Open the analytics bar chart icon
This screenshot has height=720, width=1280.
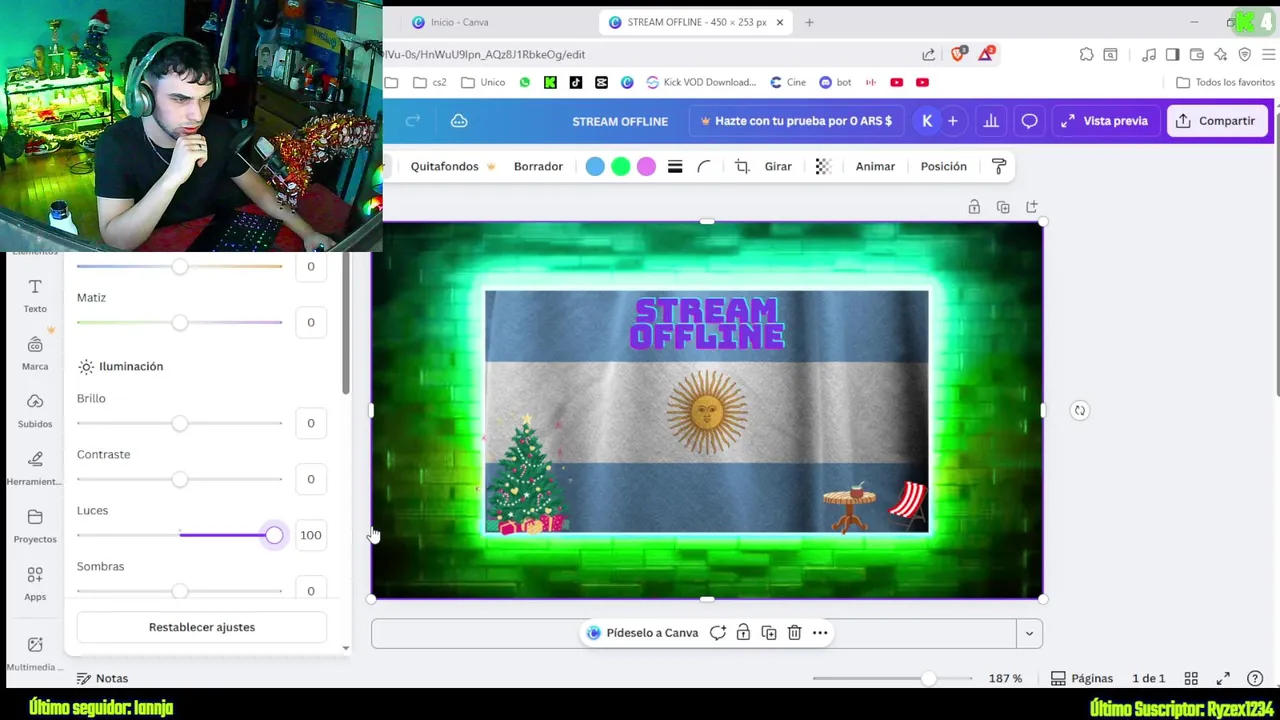(991, 121)
